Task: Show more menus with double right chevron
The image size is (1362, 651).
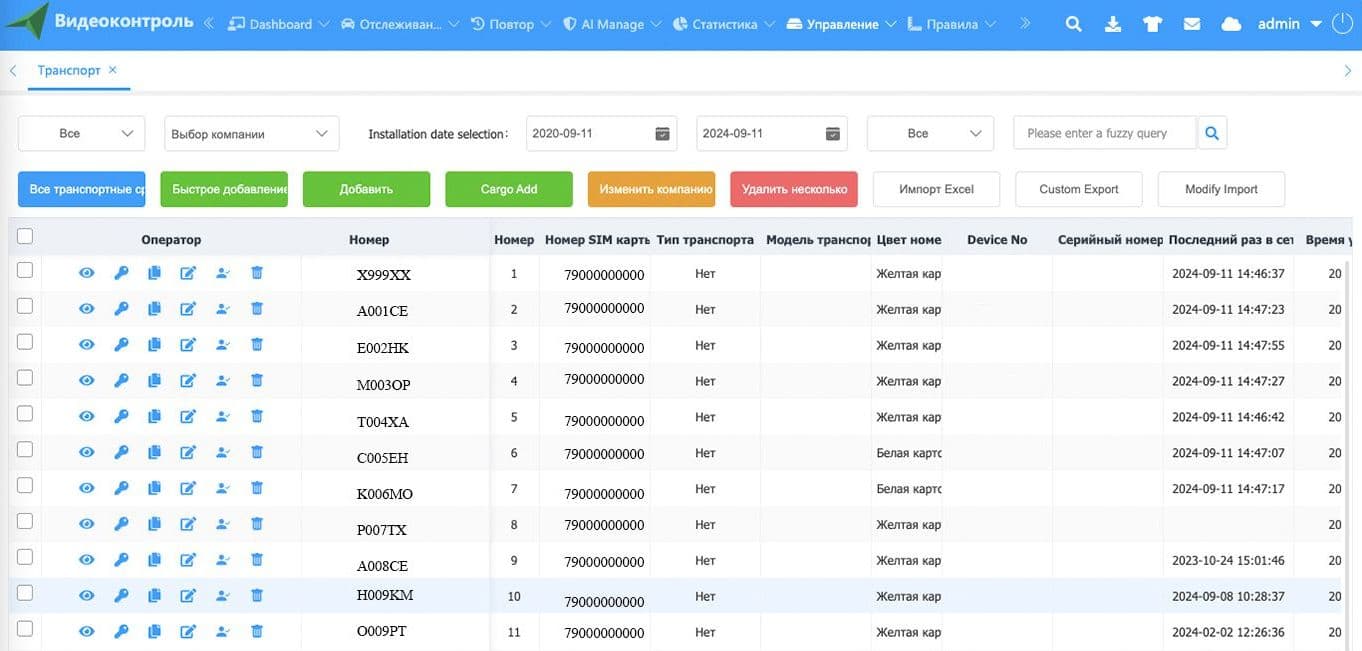Action: pos(1025,24)
